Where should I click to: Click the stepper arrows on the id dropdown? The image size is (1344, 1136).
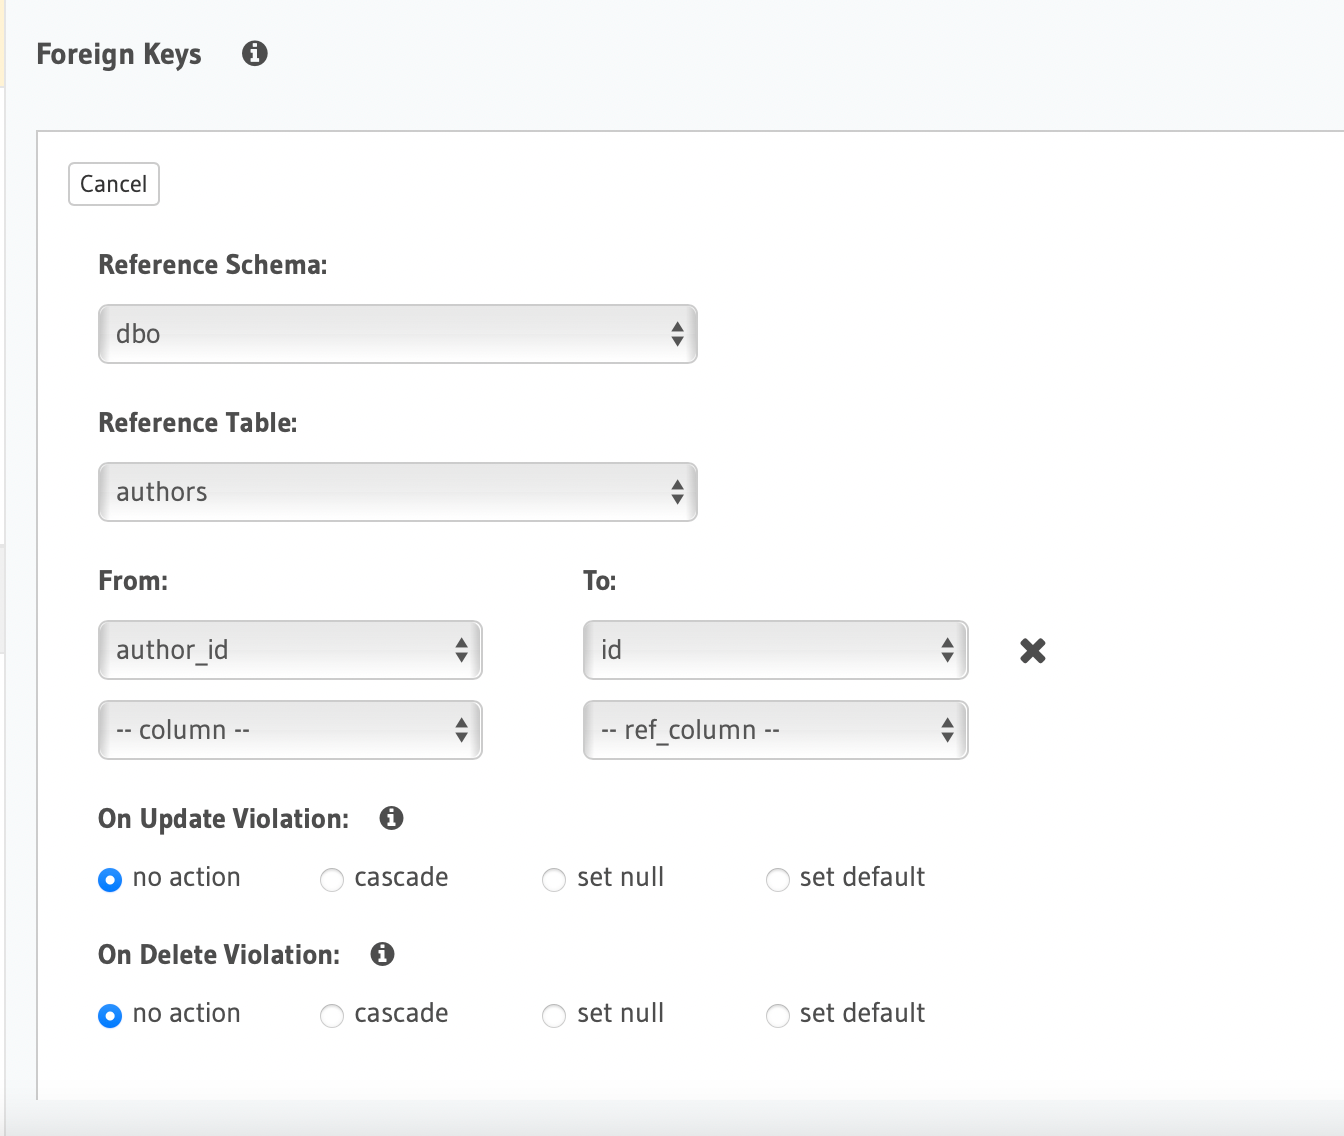[946, 650]
